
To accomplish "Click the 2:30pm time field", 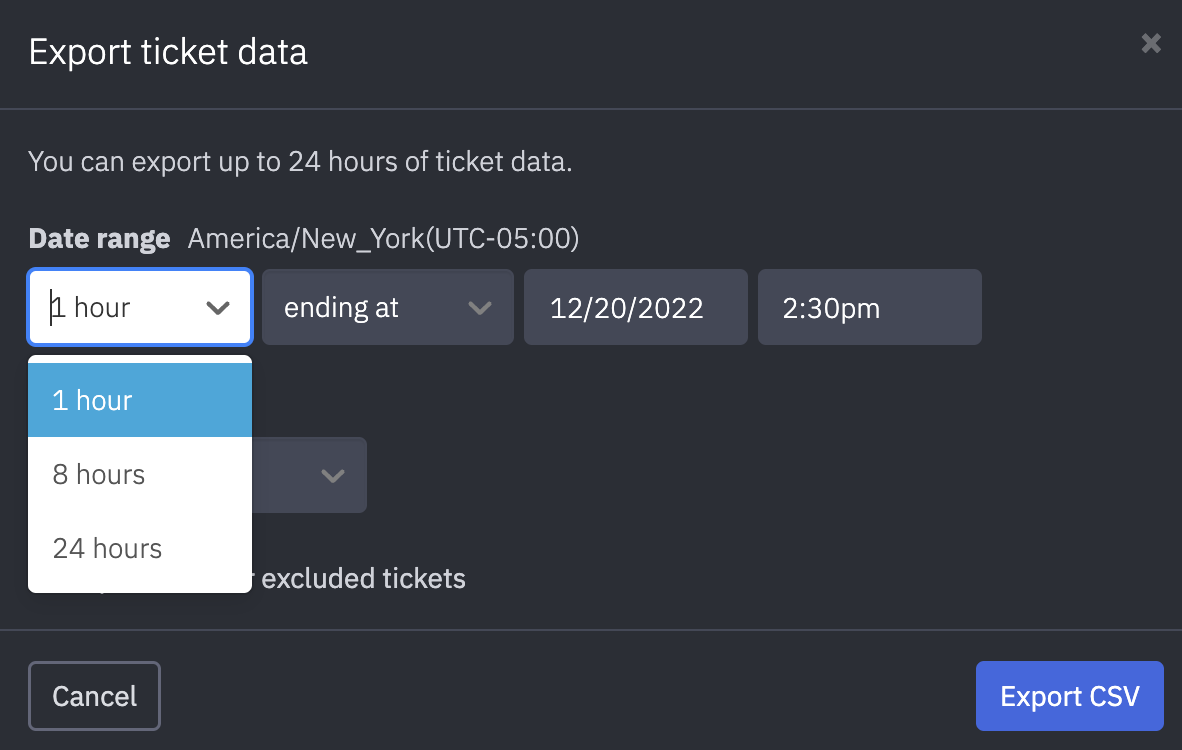I will (x=869, y=308).
